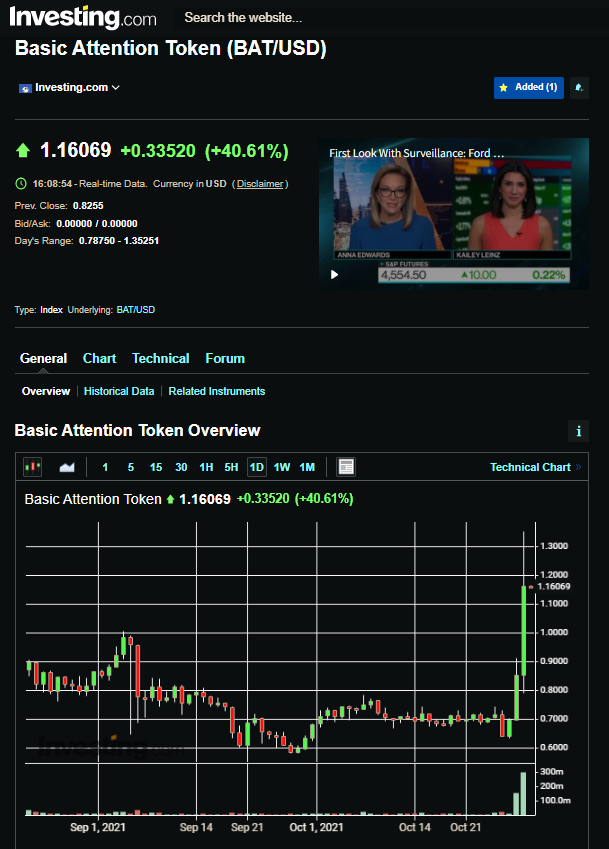Select the 1D chart interval

pos(257,467)
